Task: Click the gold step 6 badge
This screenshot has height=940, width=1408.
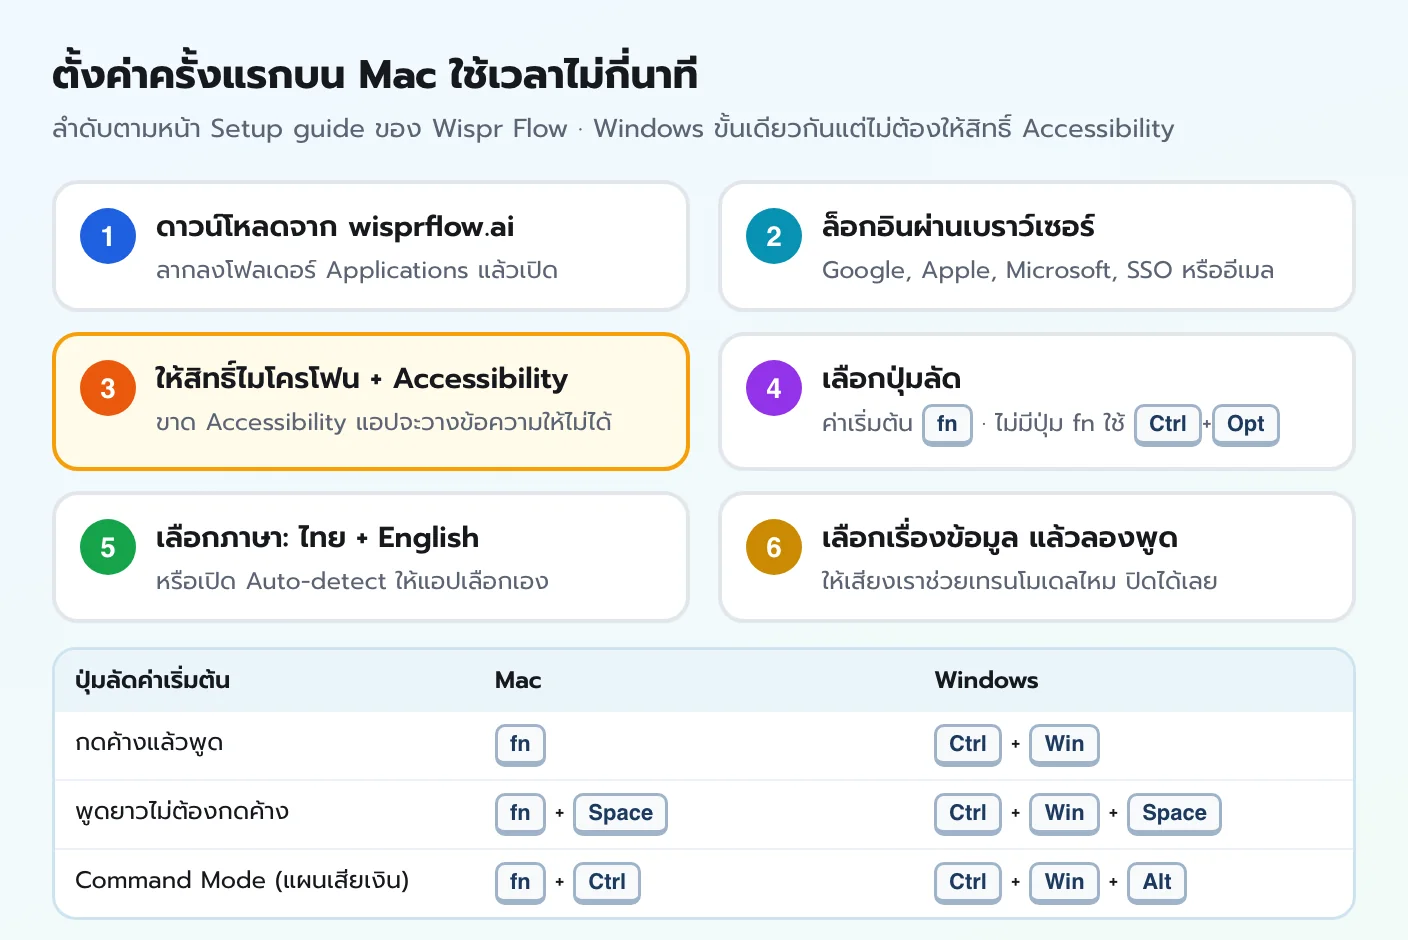Action: (x=774, y=547)
